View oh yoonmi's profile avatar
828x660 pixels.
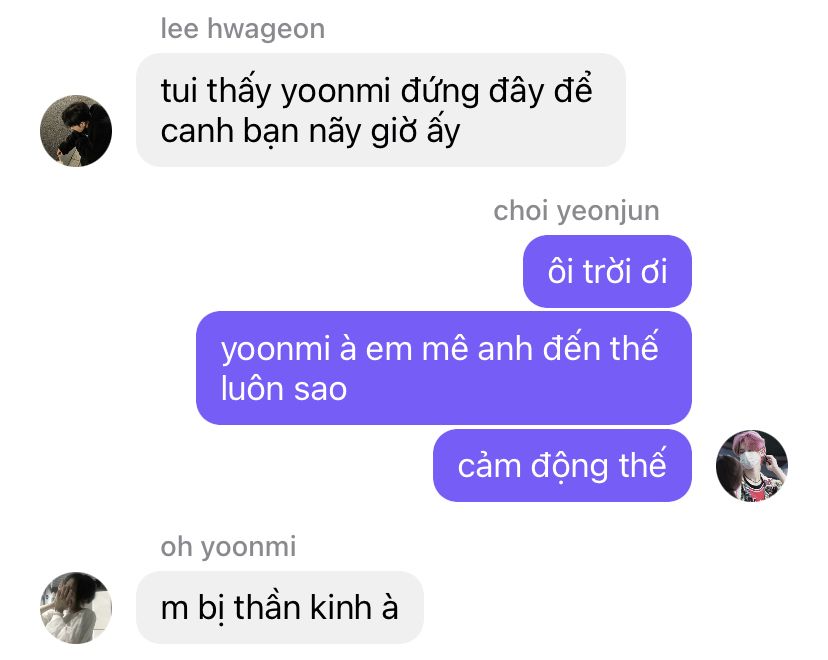coord(76,608)
